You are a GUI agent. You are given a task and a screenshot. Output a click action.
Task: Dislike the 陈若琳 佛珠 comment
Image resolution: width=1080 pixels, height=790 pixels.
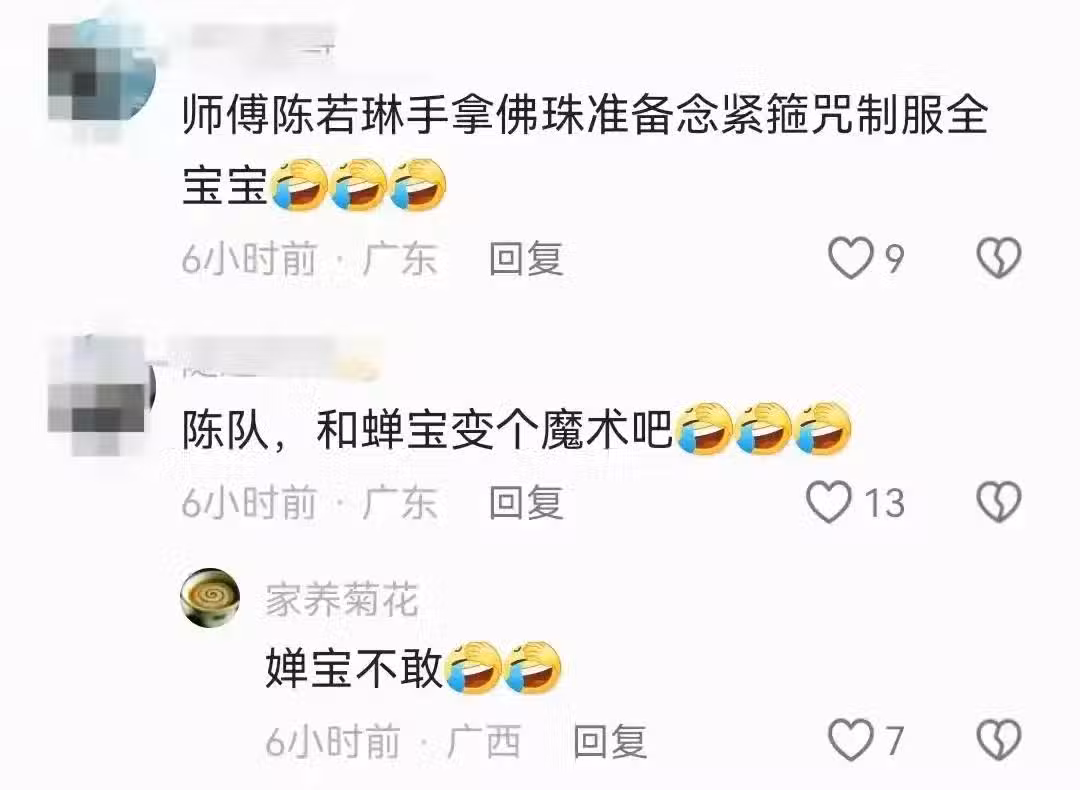[x=999, y=258]
